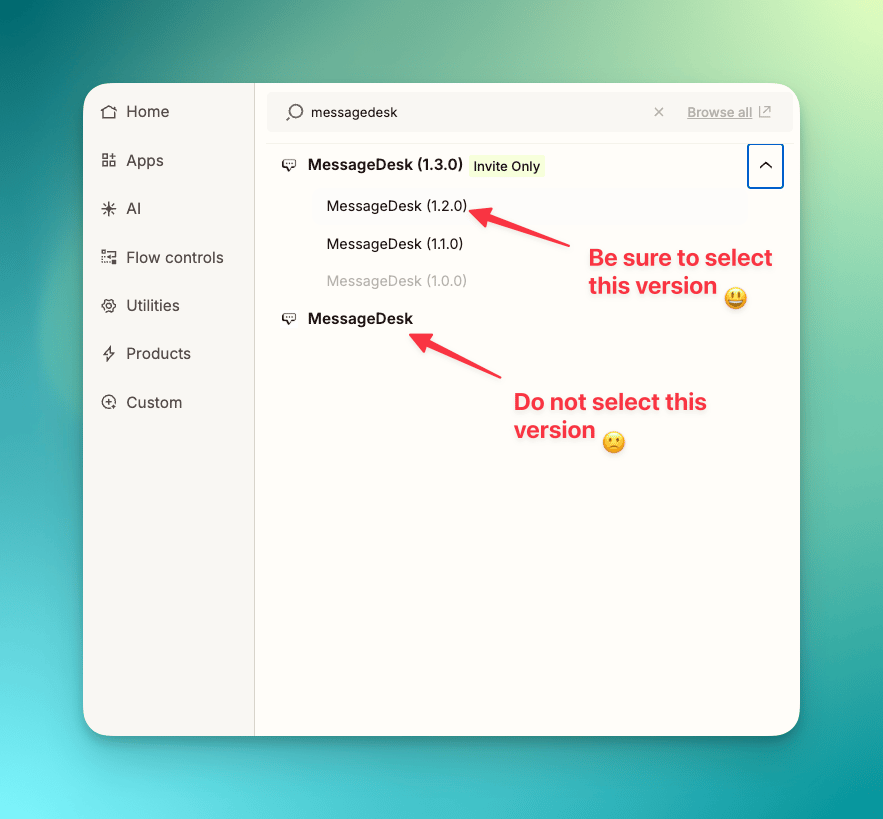Screen dimensions: 883x819
Task: Click the Home house icon
Action: click(x=109, y=112)
